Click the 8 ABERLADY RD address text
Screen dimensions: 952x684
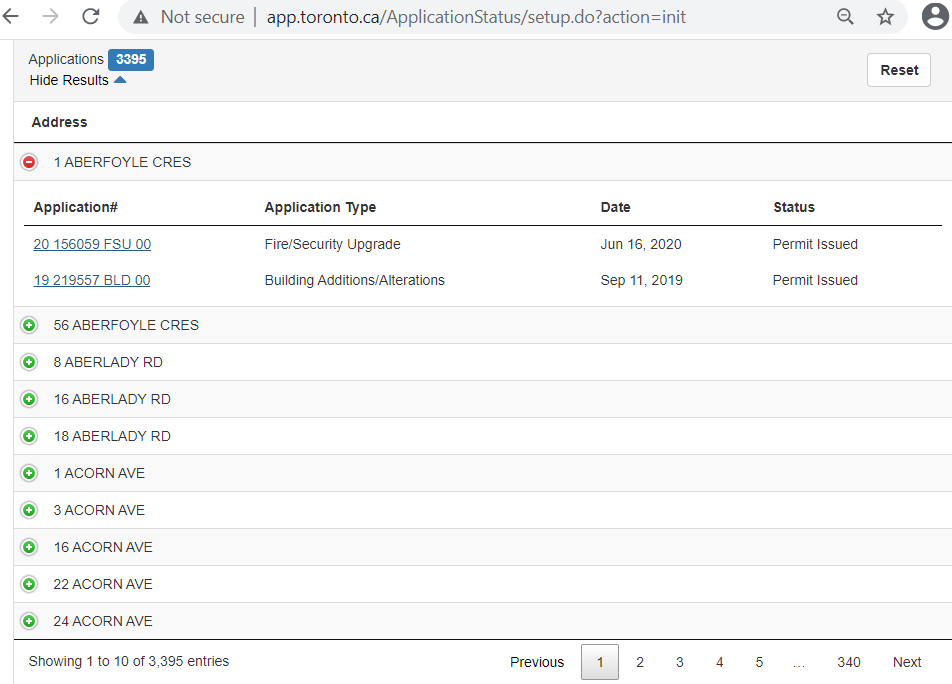(x=108, y=362)
